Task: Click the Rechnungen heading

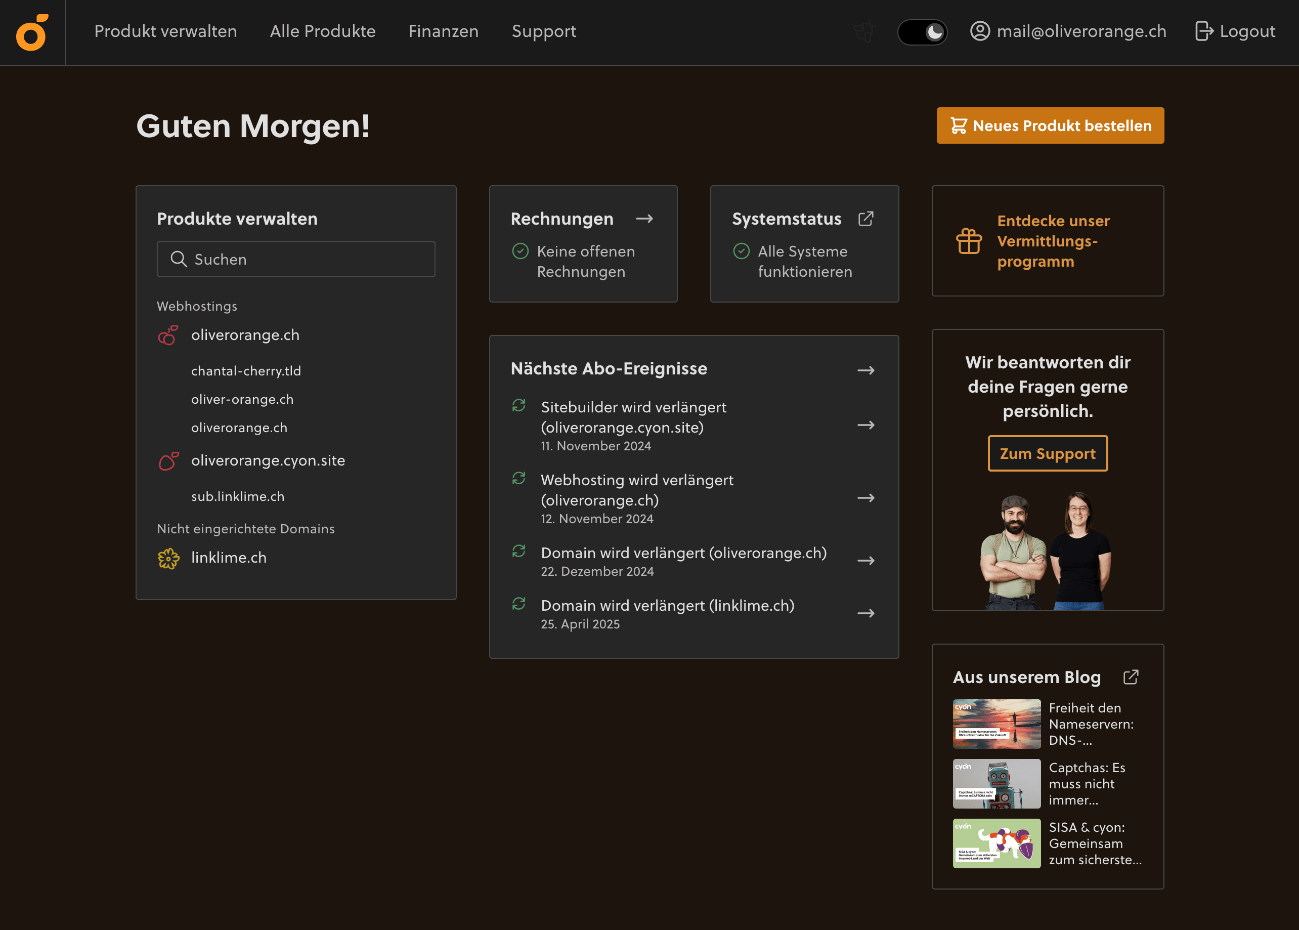Action: click(562, 219)
